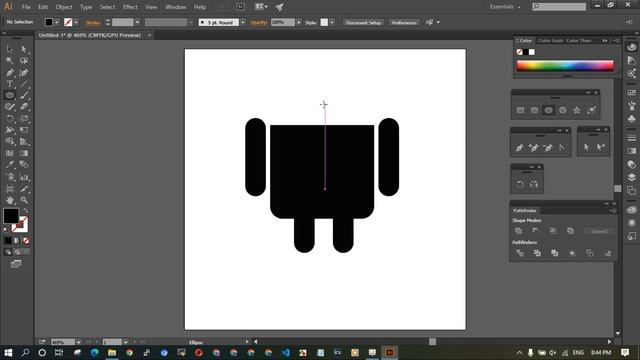This screenshot has width=640, height=360.
Task: Toggle None fill mode button
Action: [26, 241]
